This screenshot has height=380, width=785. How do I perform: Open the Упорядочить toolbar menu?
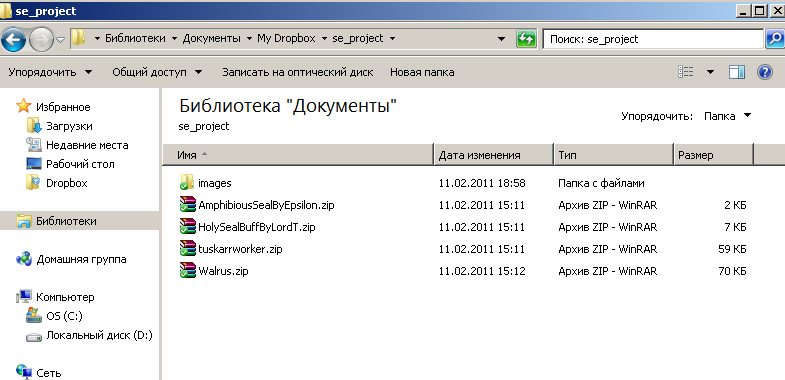50,72
